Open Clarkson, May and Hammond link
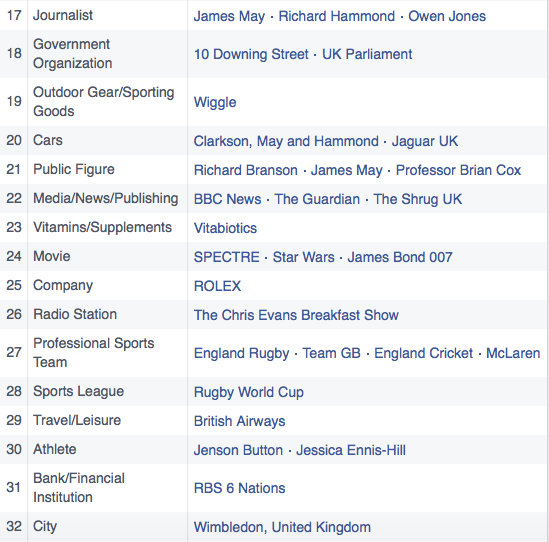Screen dimensions: 549x542 coord(286,141)
